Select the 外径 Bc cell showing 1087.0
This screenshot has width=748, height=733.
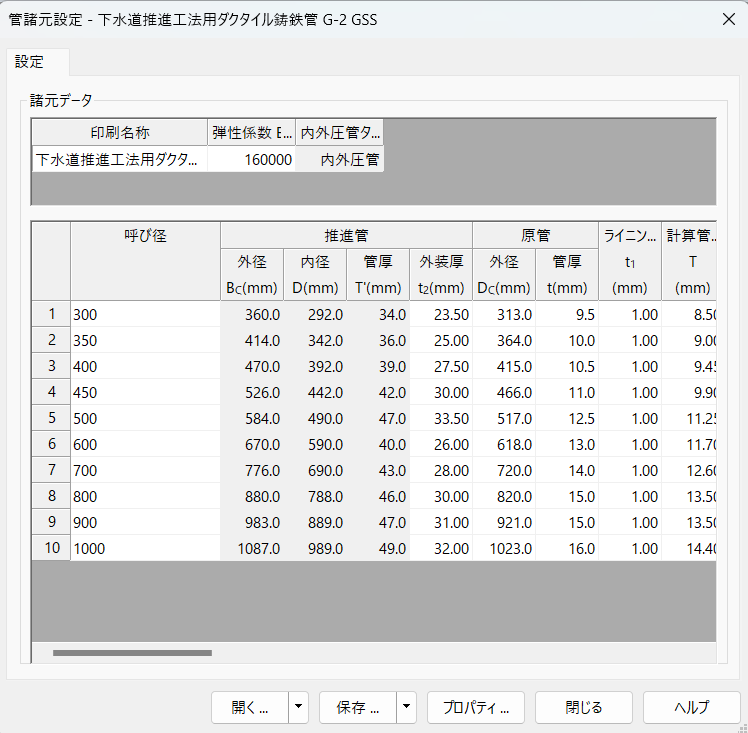(x=252, y=548)
